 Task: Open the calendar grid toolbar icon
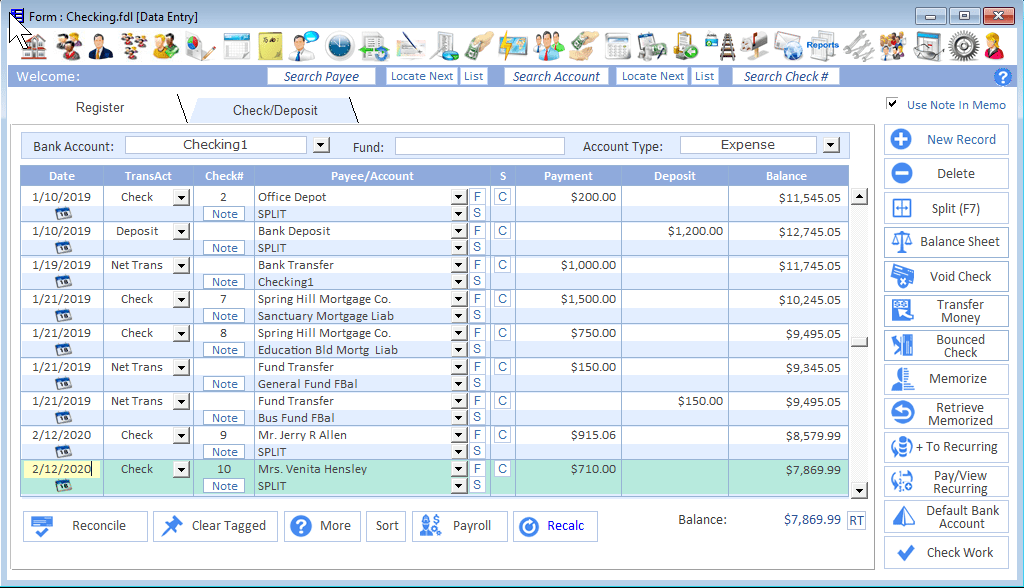[x=236, y=46]
